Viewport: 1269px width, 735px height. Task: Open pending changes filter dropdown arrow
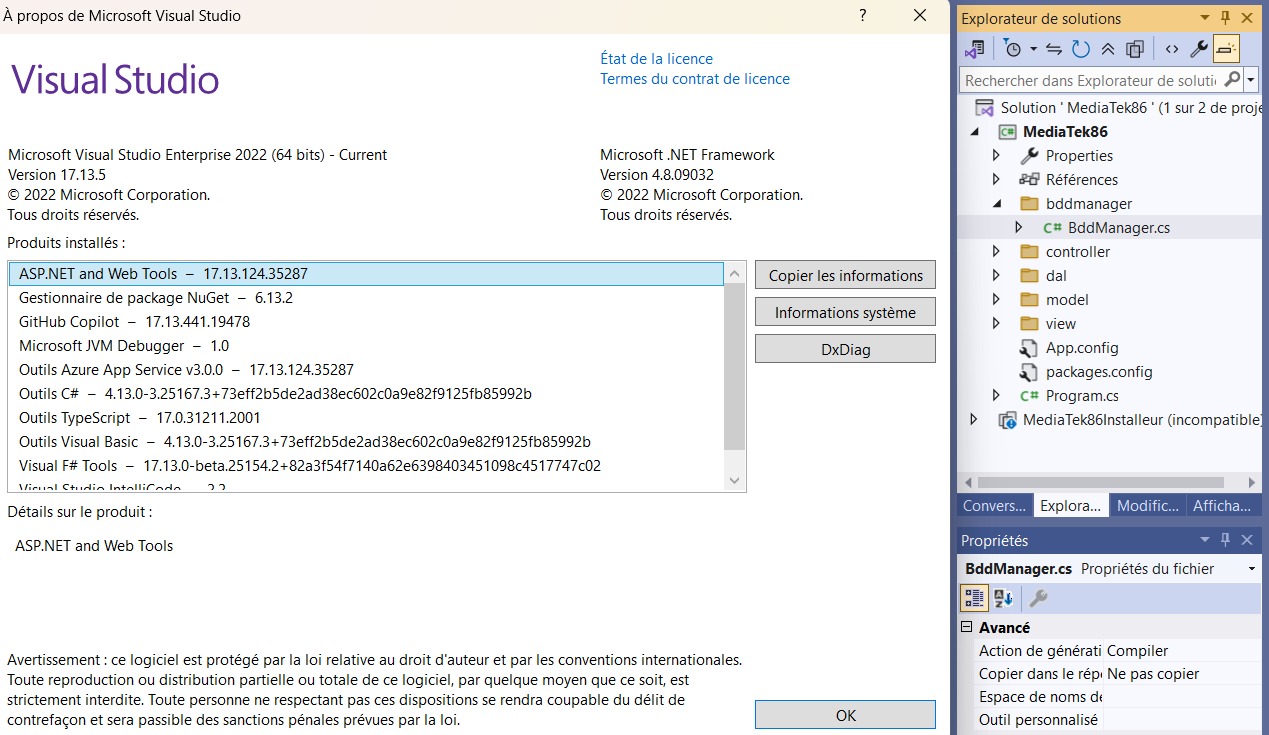coord(1032,49)
